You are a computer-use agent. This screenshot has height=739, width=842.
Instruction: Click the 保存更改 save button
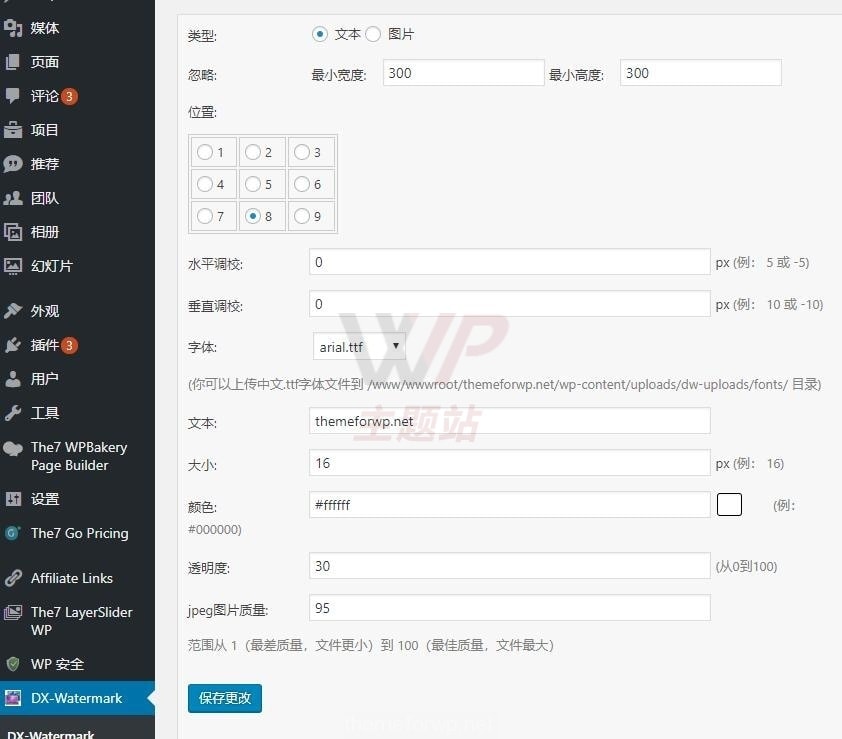point(224,698)
